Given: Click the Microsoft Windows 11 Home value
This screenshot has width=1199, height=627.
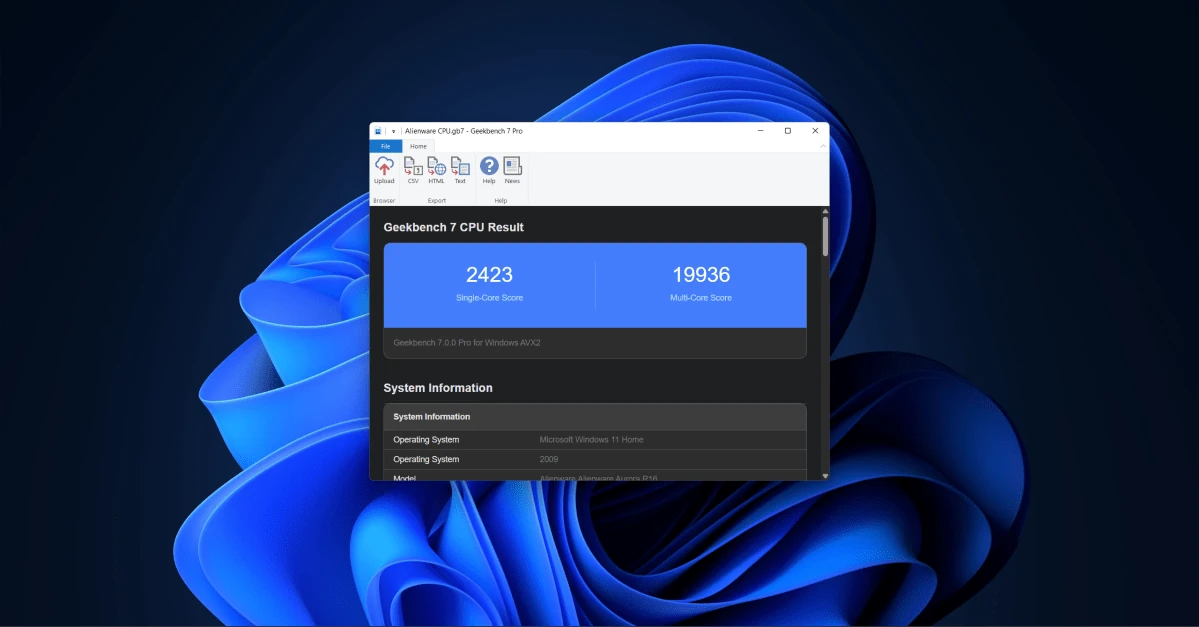Looking at the screenshot, I should click(591, 440).
